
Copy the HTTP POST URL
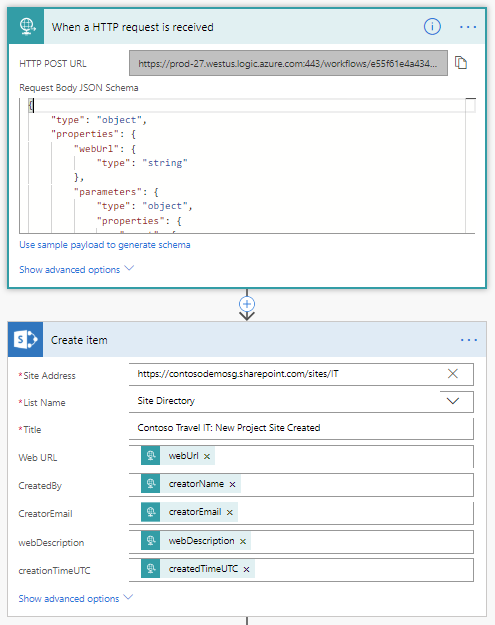461,63
